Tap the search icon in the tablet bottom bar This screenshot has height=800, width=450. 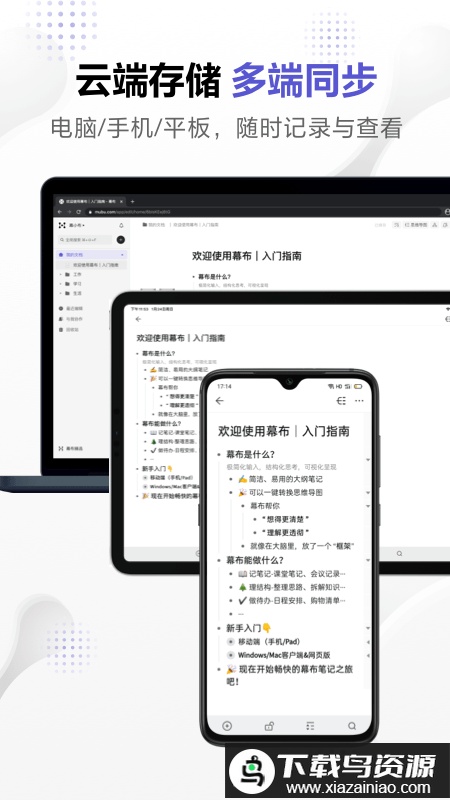coord(399,554)
